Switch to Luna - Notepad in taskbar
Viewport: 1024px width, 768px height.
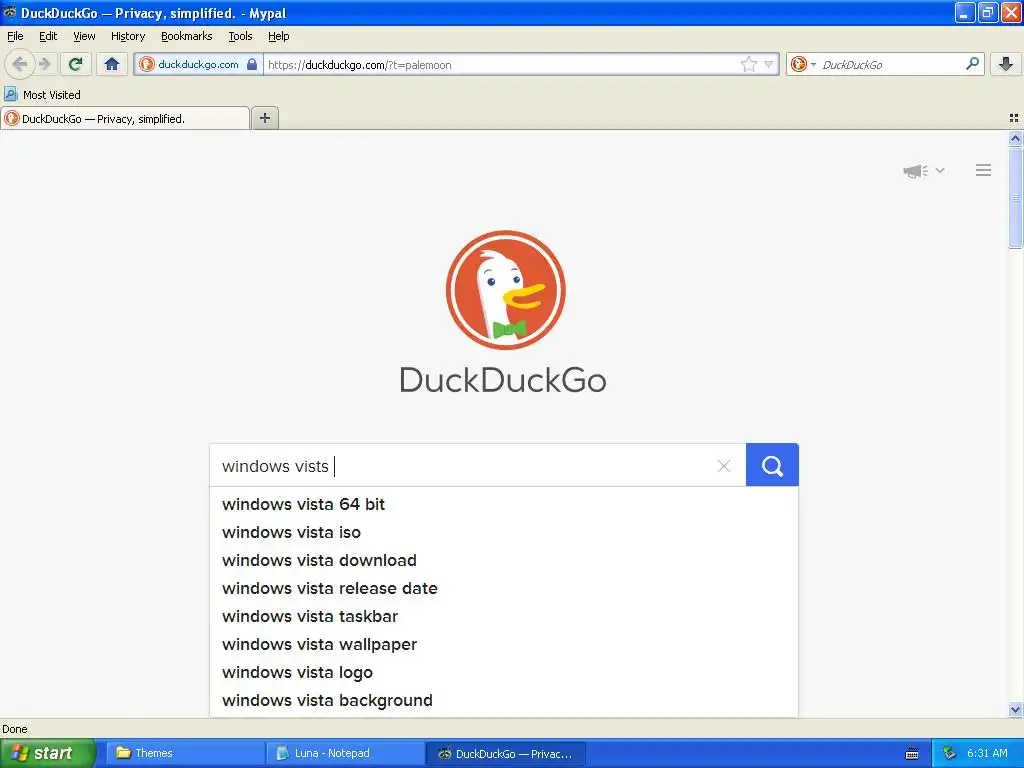tap(345, 753)
